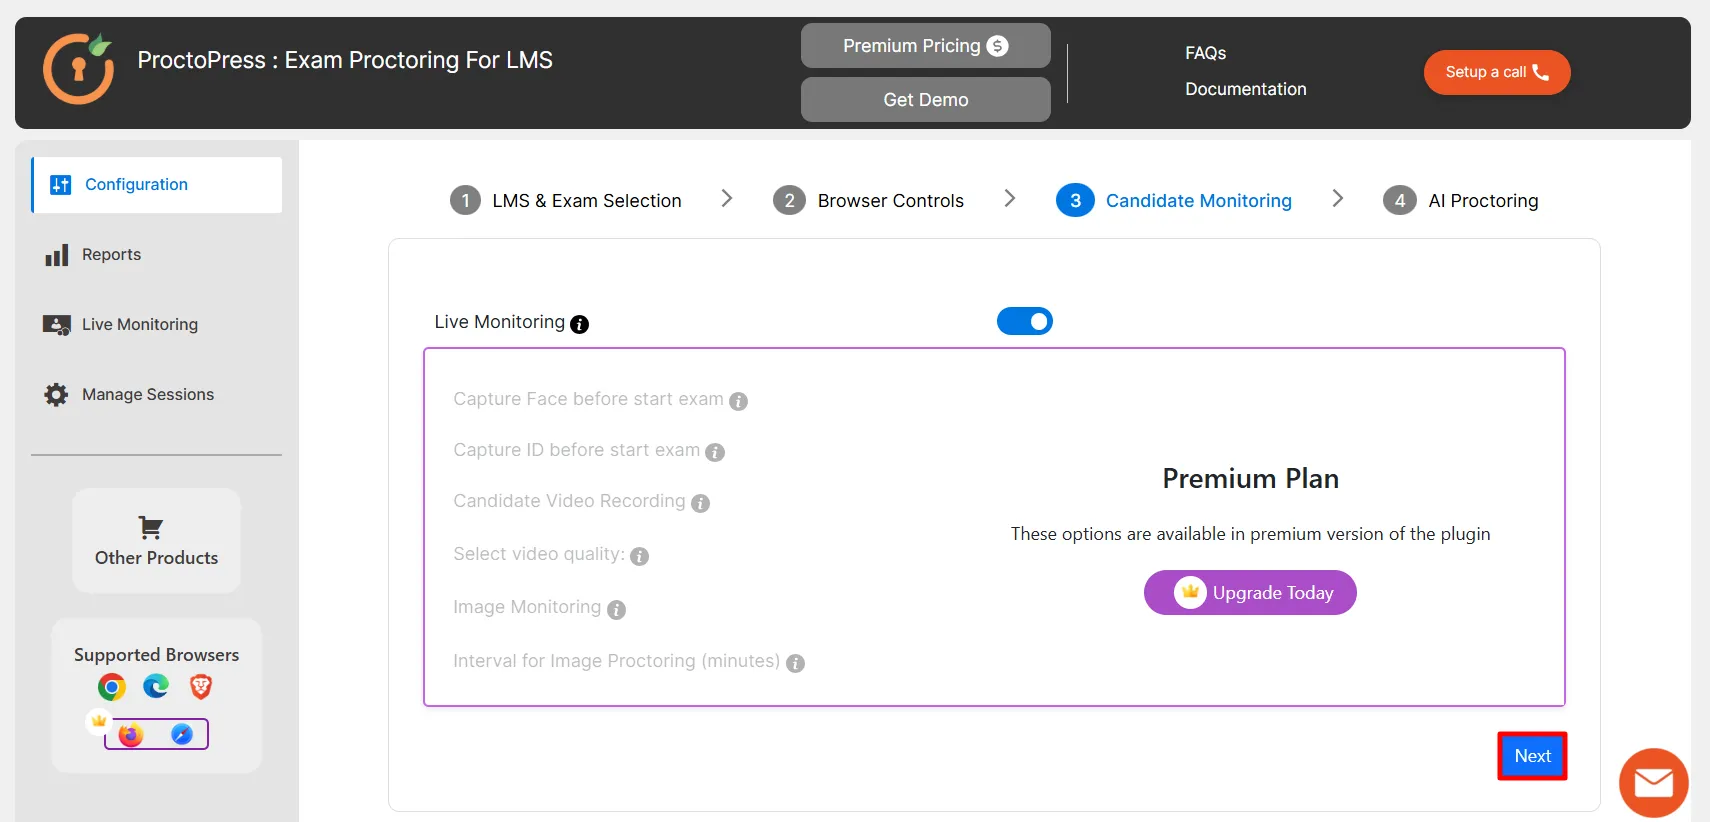Screen dimensions: 1710x822
Task: Click the Setup a call button
Action: pos(1497,72)
